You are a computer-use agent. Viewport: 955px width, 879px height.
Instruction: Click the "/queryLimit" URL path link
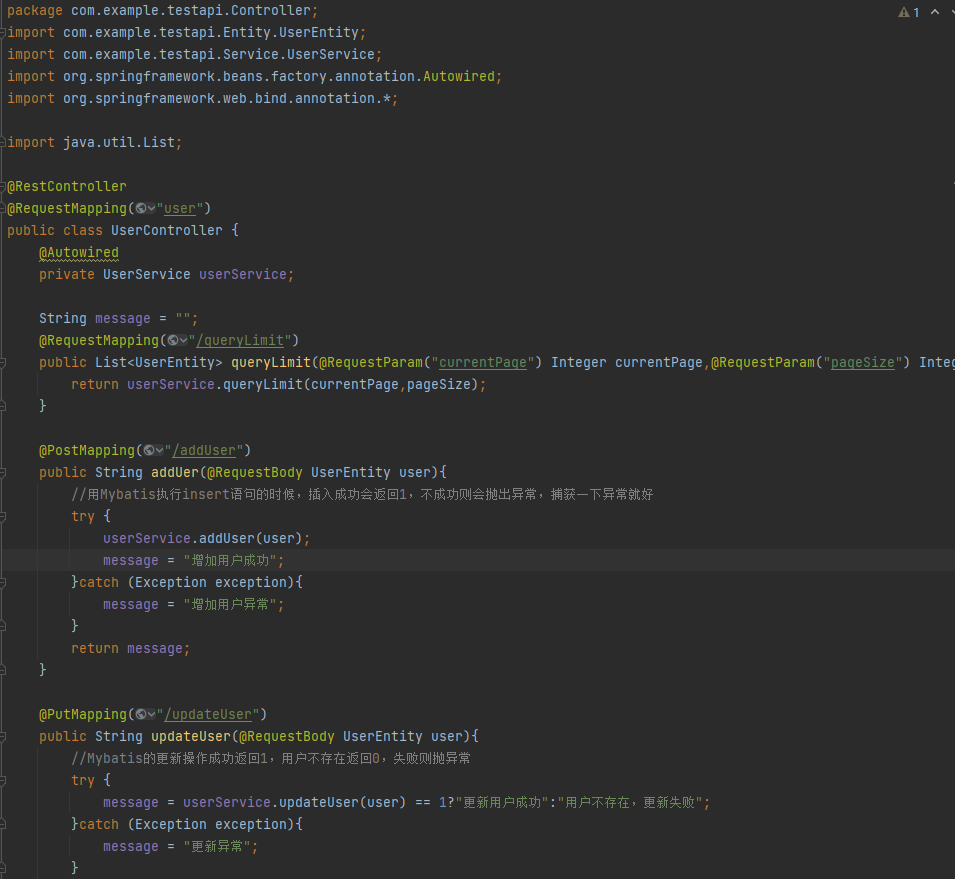(x=247, y=340)
